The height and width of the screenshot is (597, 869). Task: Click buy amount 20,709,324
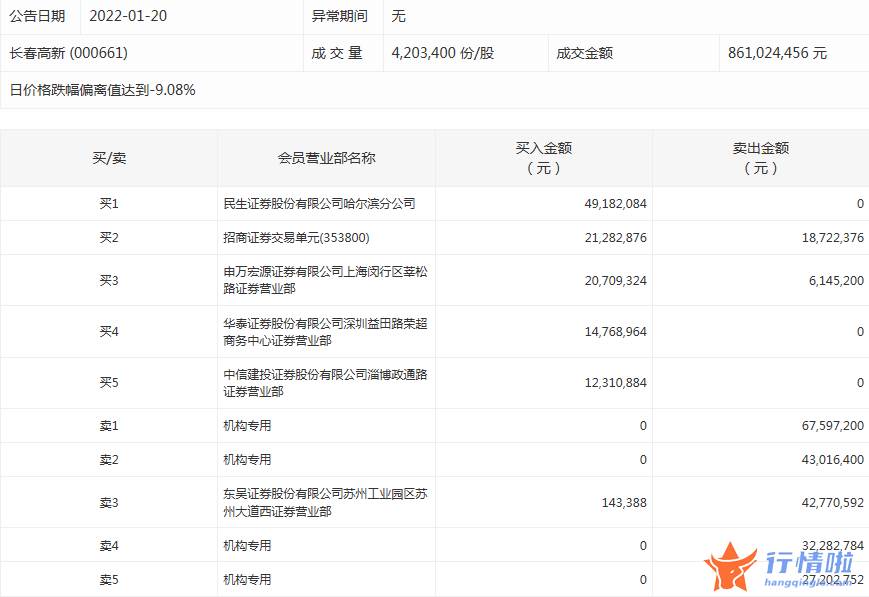point(616,280)
